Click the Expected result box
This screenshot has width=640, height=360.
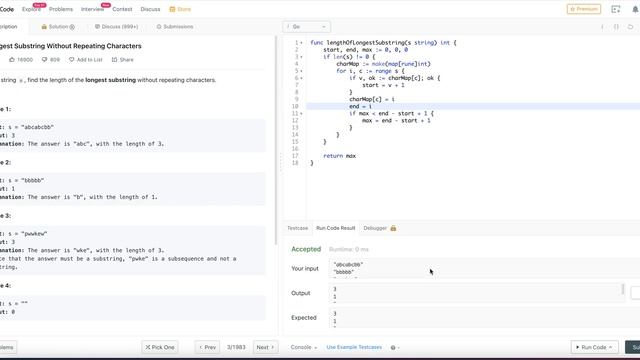pyautogui.click(x=484, y=318)
